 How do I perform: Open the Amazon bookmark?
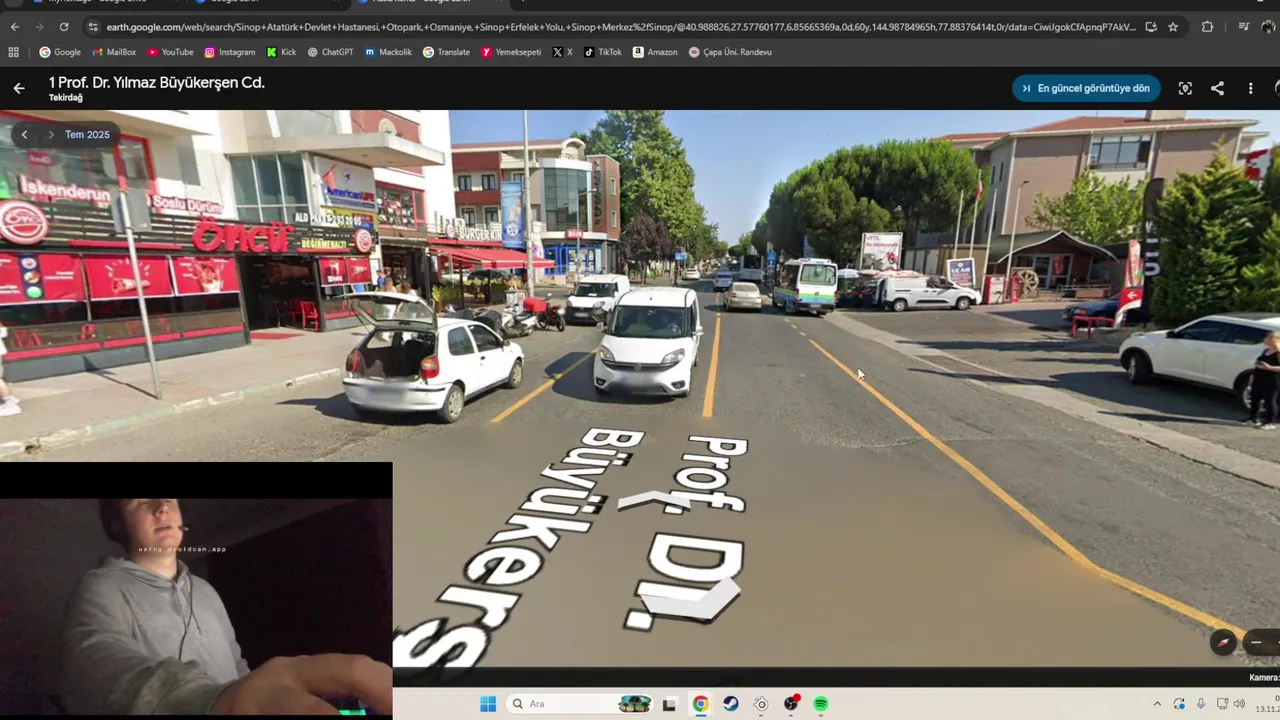[x=655, y=52]
